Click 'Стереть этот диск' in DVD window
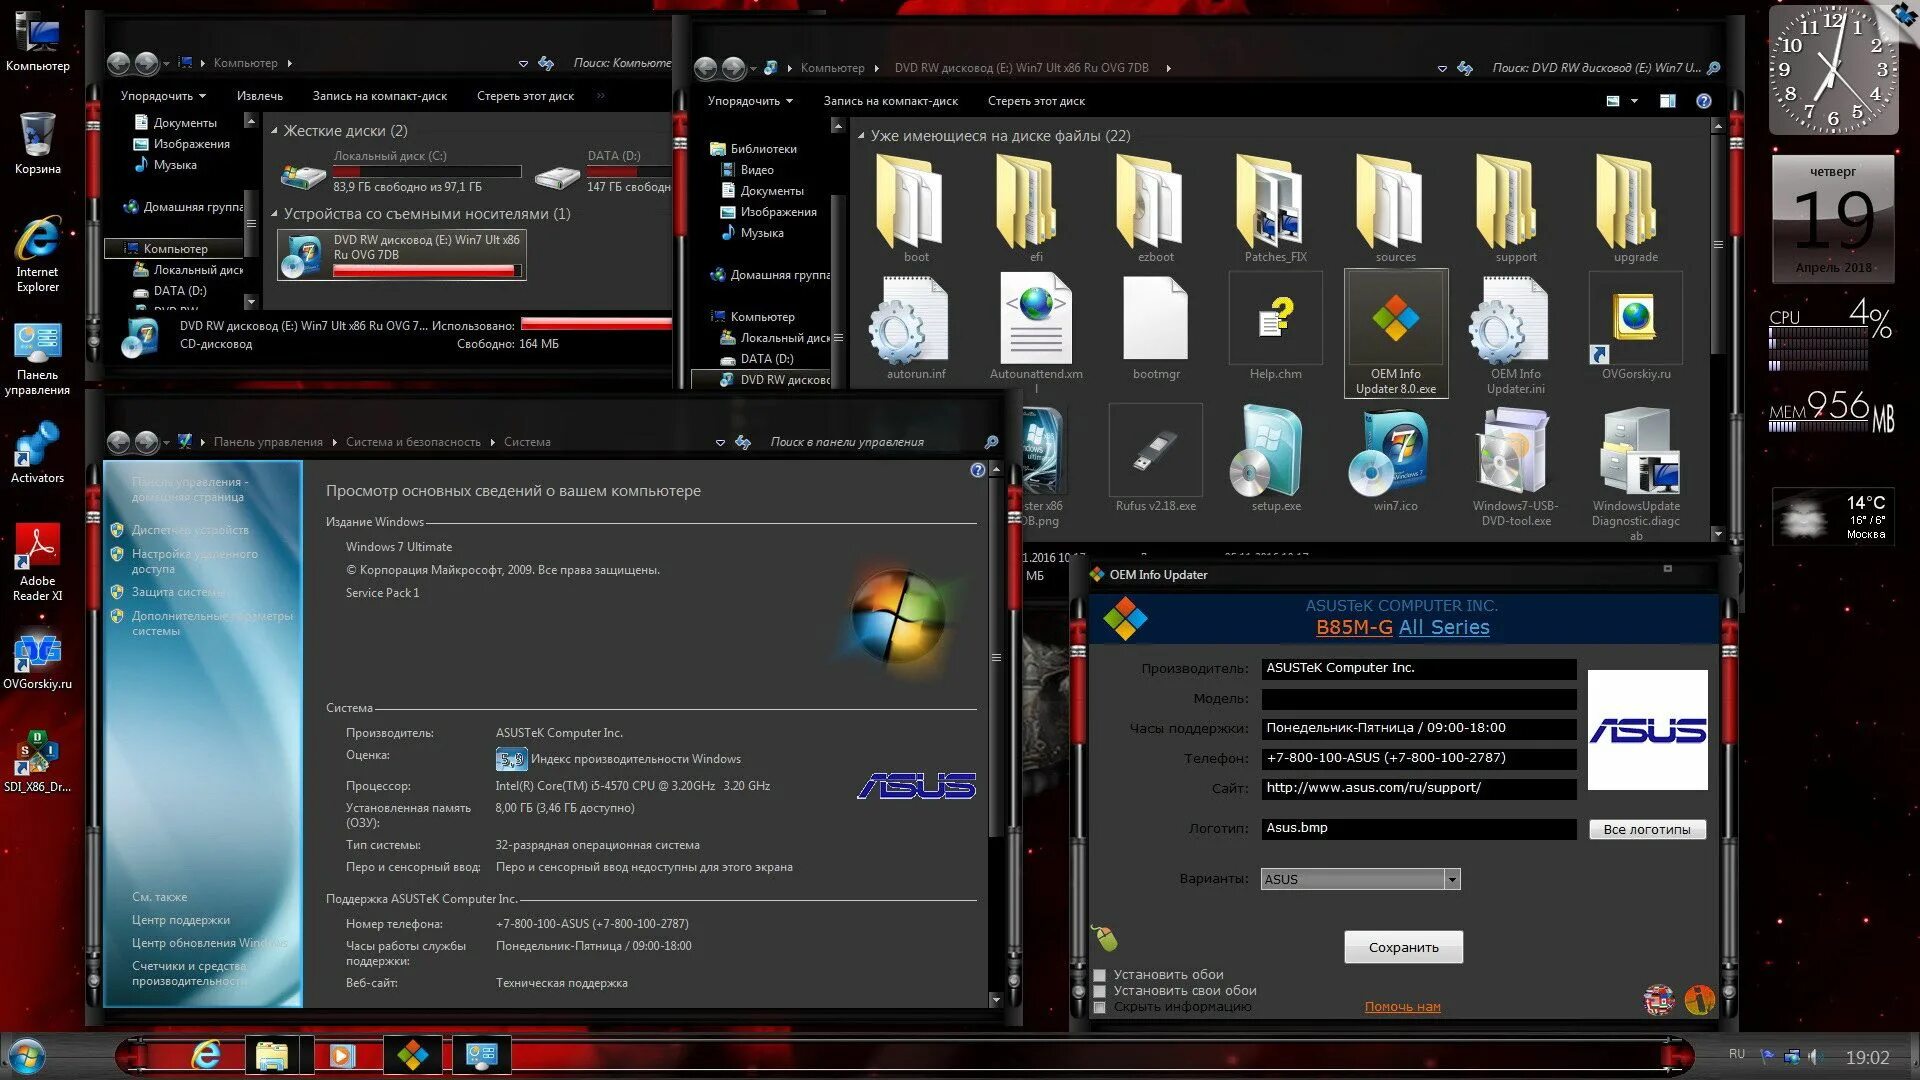This screenshot has height=1080, width=1920. 1036,101
